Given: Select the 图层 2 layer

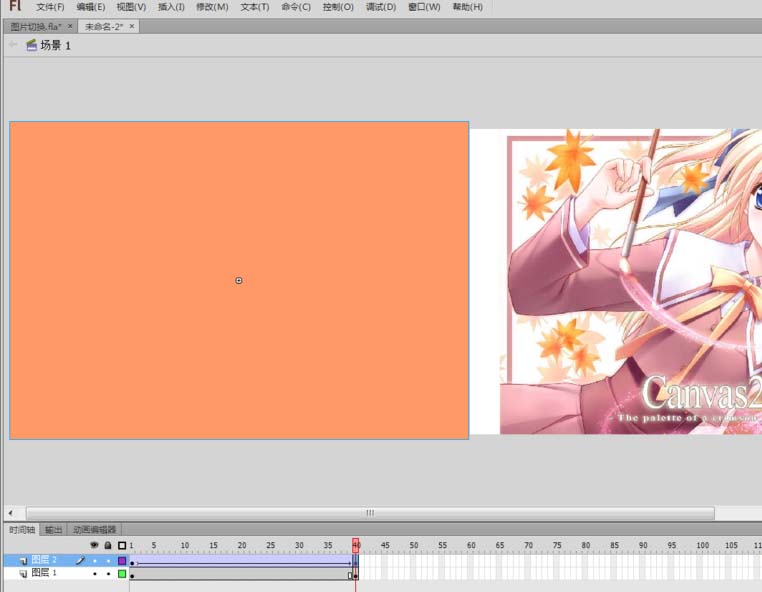Looking at the screenshot, I should pyautogui.click(x=44, y=560).
